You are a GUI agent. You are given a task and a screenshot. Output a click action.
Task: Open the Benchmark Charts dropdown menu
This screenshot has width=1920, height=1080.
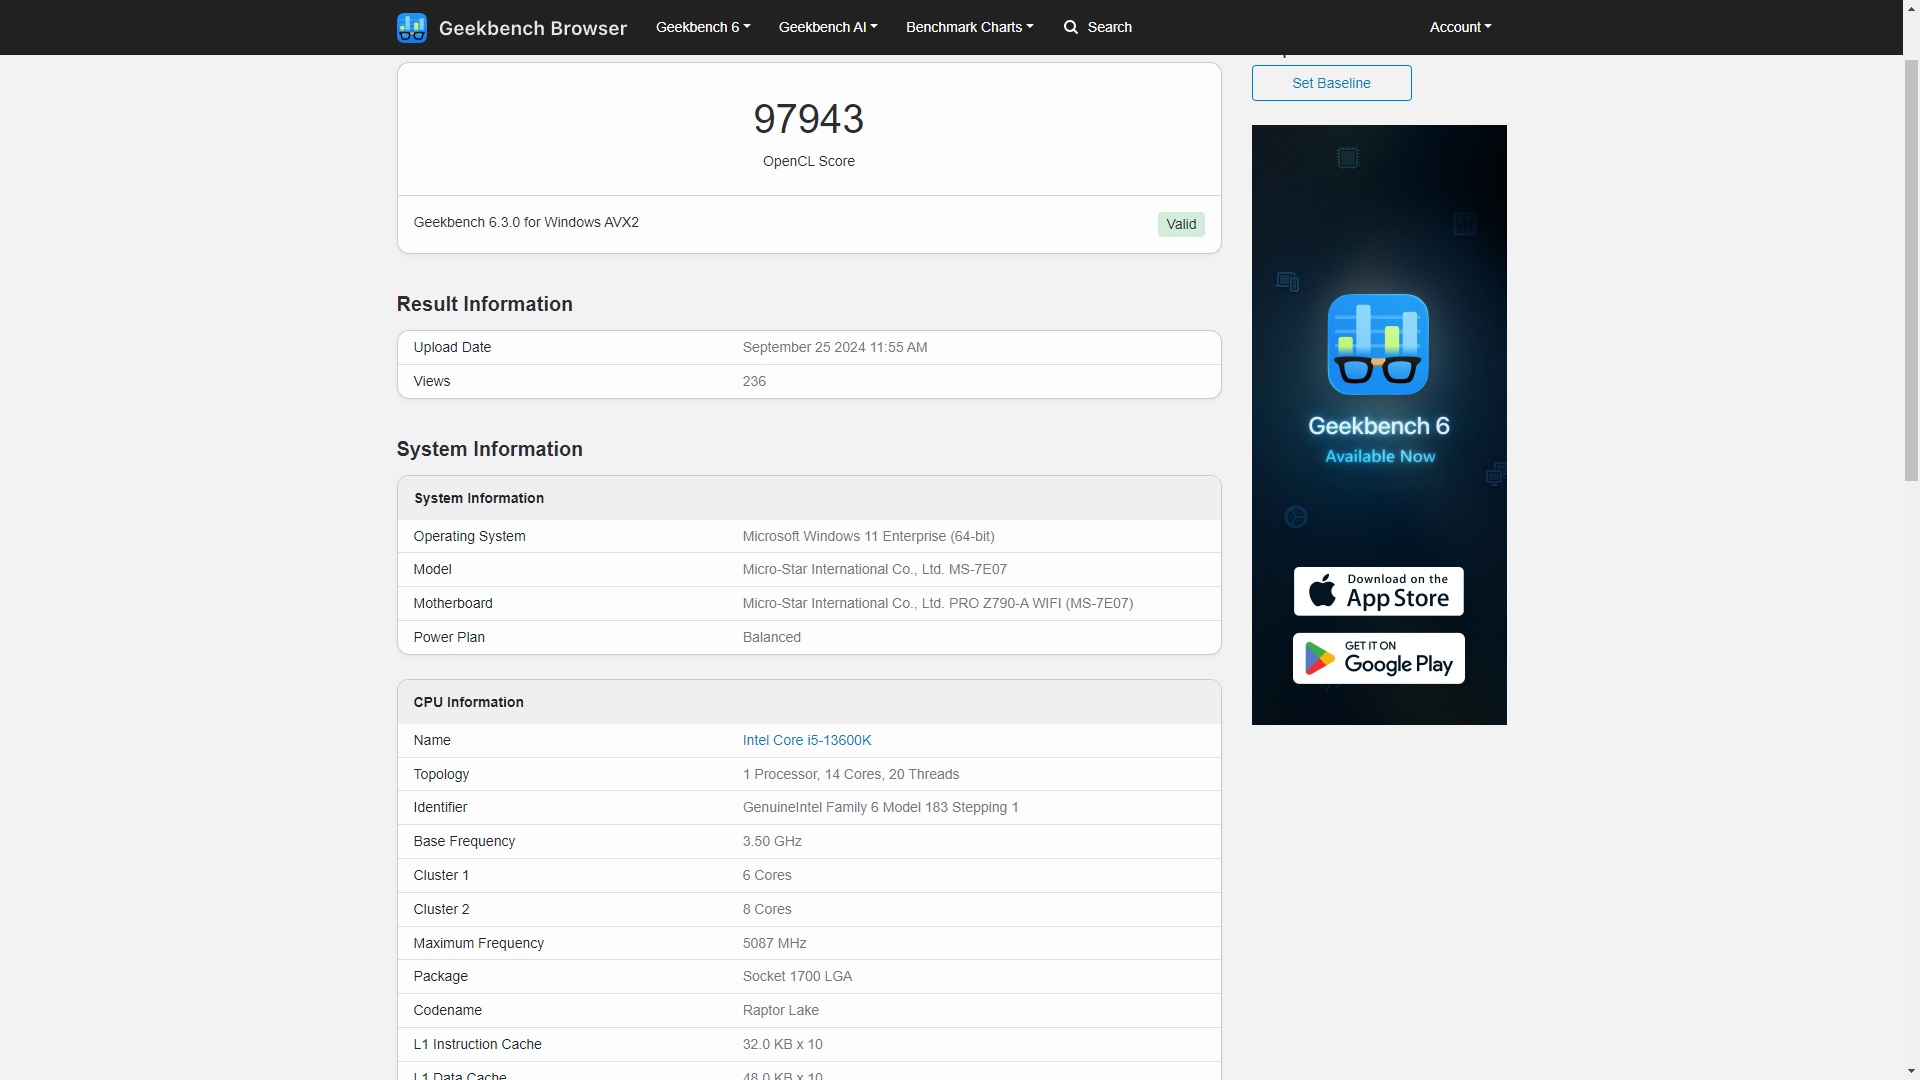coord(967,26)
